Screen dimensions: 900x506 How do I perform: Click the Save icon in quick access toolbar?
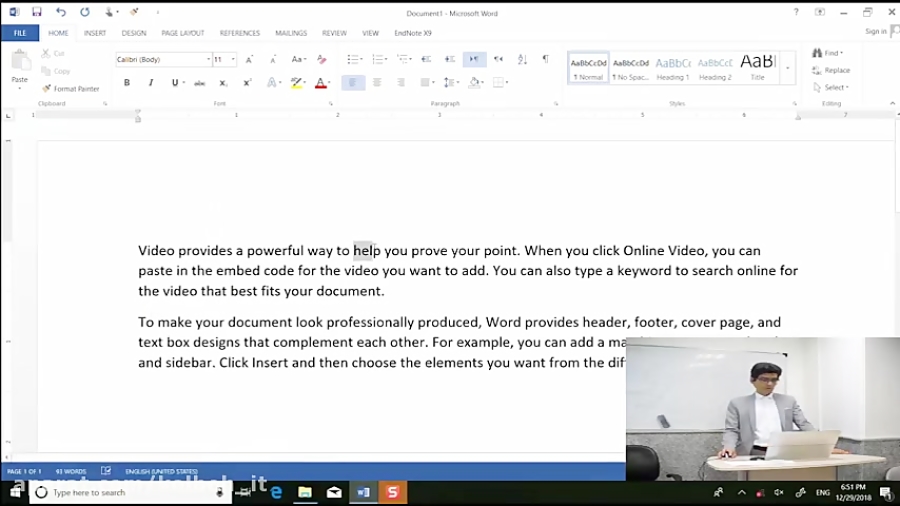pos(37,12)
